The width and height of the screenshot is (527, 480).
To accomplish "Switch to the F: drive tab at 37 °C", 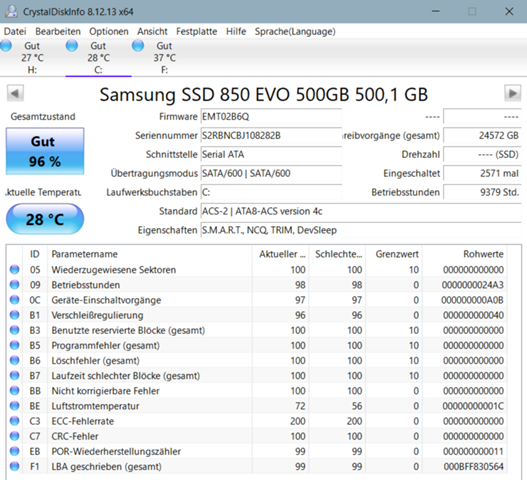I will (165, 58).
